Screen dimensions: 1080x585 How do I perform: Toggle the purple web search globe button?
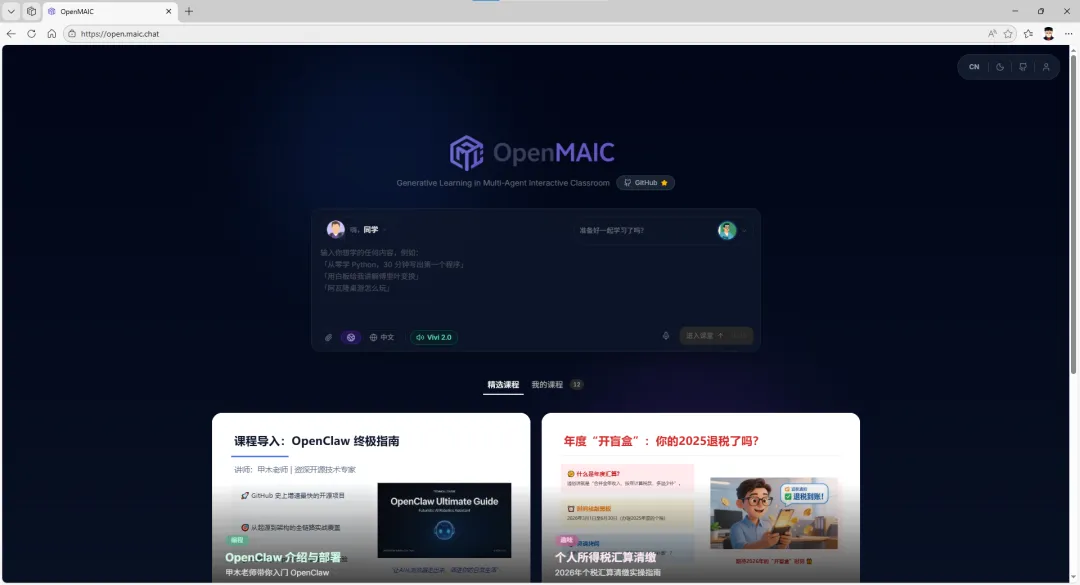(x=351, y=338)
